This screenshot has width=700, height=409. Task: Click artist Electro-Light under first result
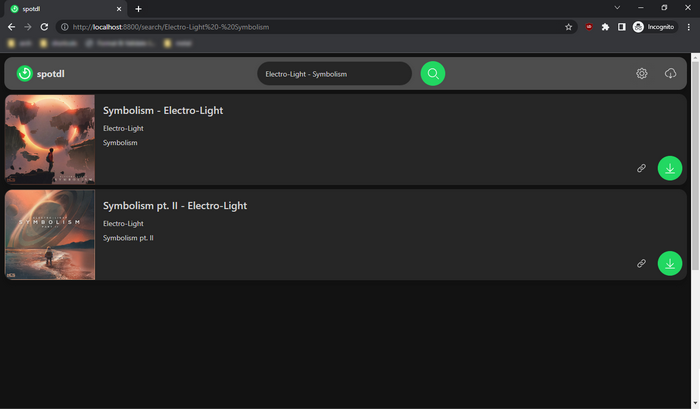[123, 129]
